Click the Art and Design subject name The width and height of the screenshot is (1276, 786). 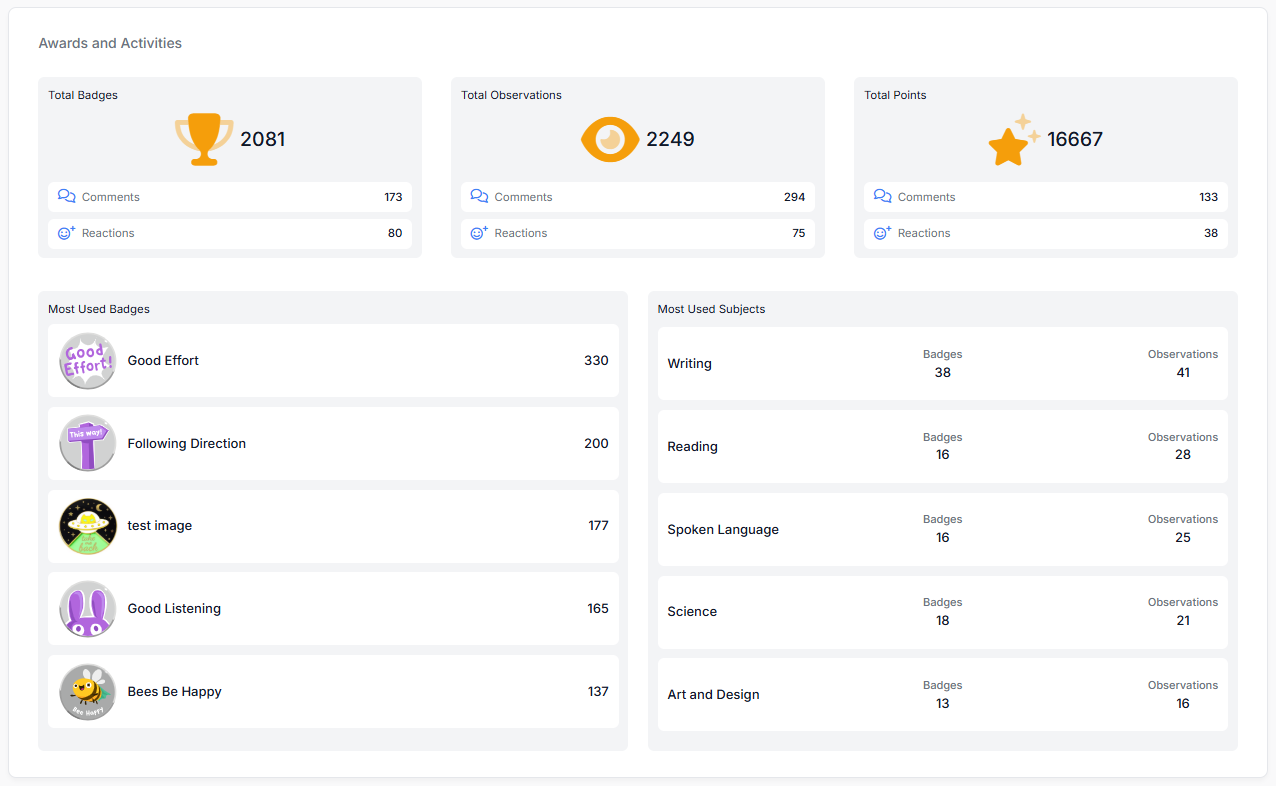pos(713,695)
